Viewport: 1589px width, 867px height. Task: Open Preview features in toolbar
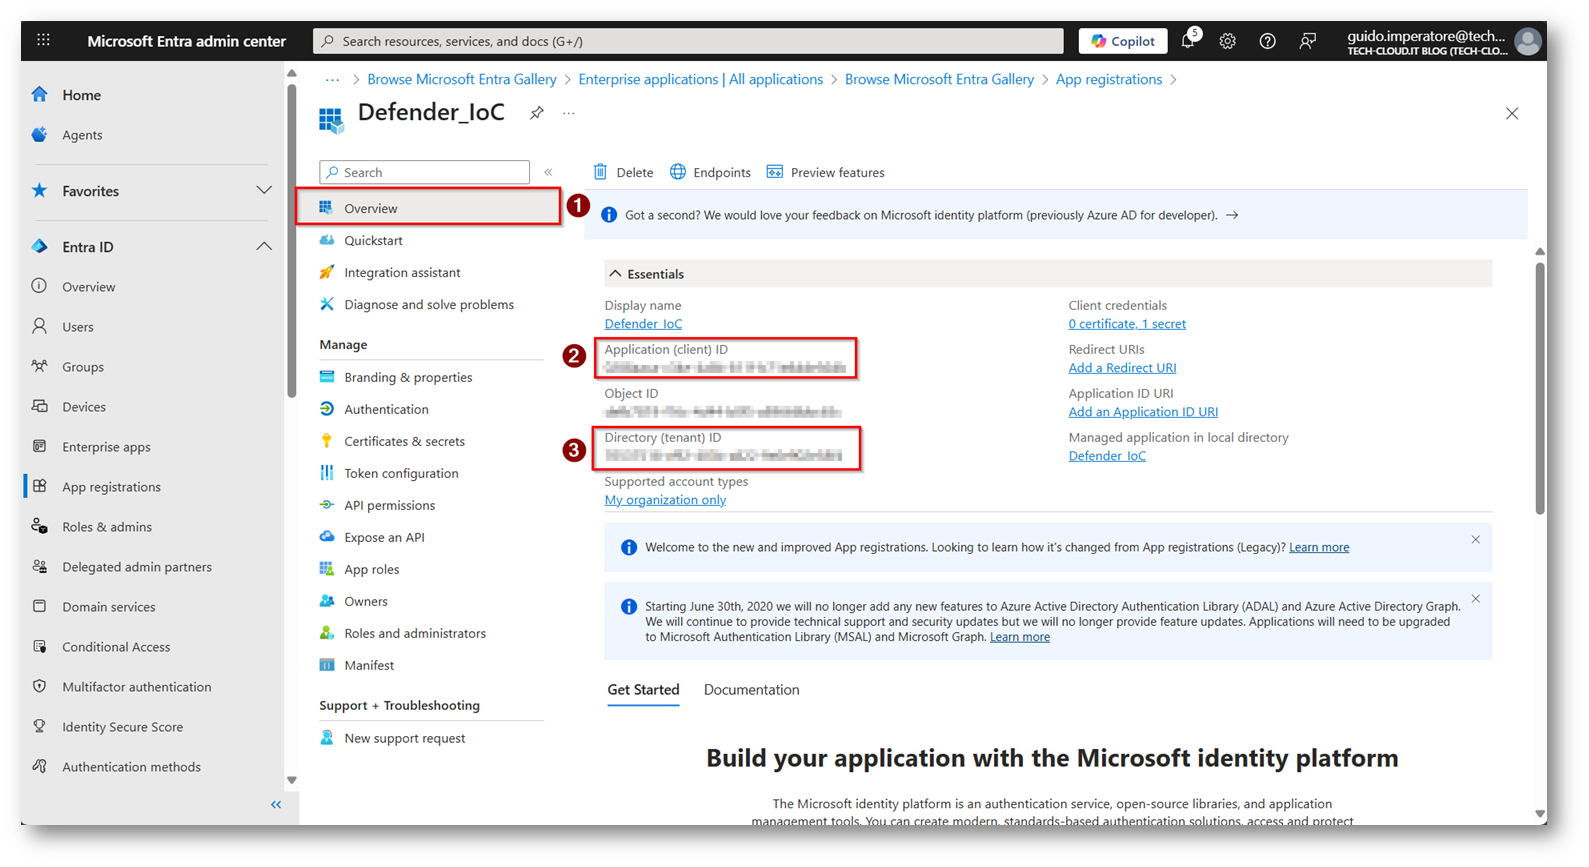(x=825, y=172)
